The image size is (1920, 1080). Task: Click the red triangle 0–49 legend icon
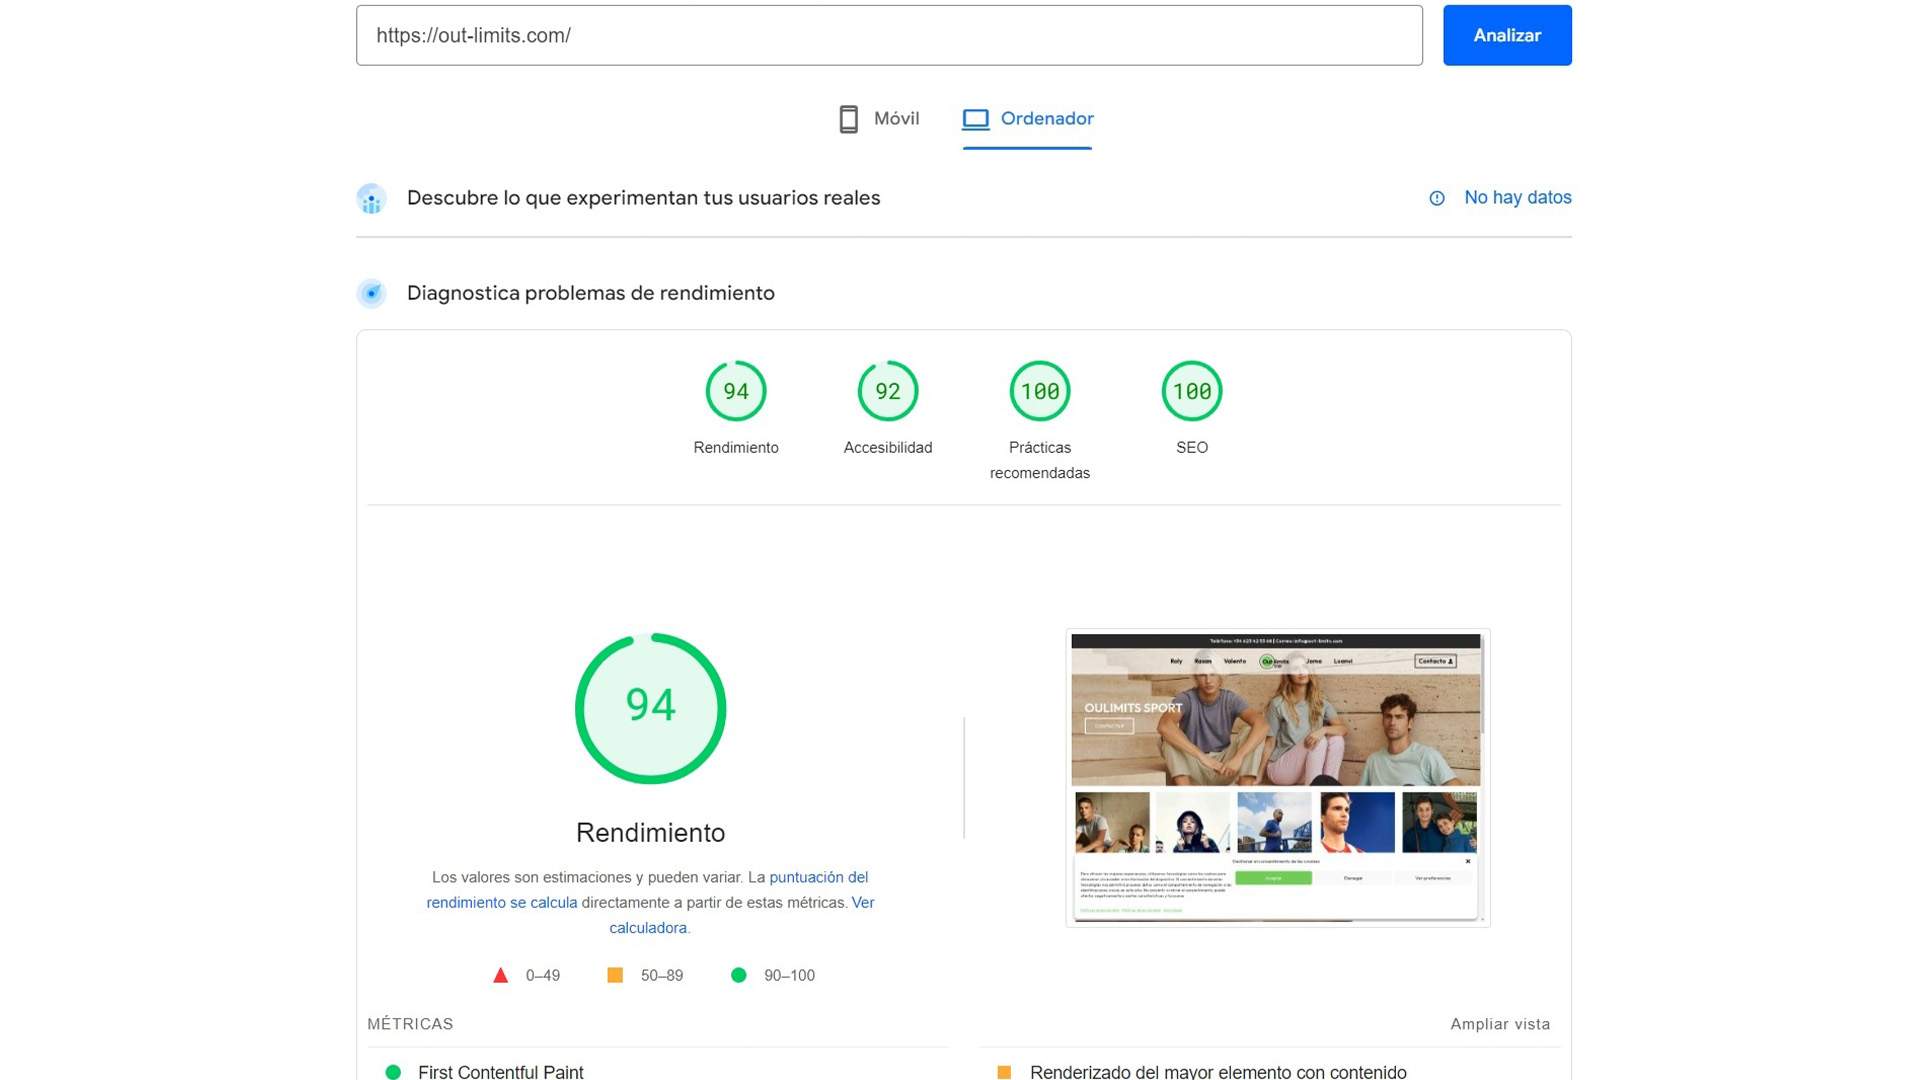tap(501, 975)
